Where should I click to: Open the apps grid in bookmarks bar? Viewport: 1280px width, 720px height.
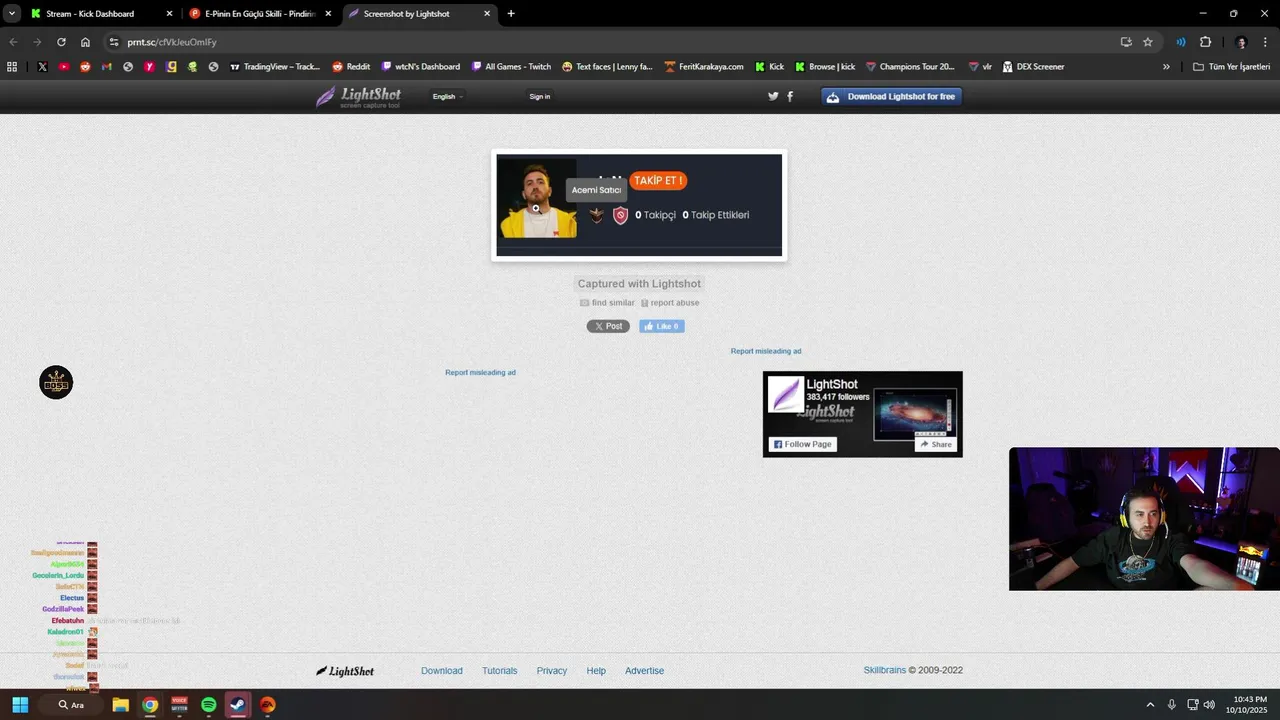12,67
